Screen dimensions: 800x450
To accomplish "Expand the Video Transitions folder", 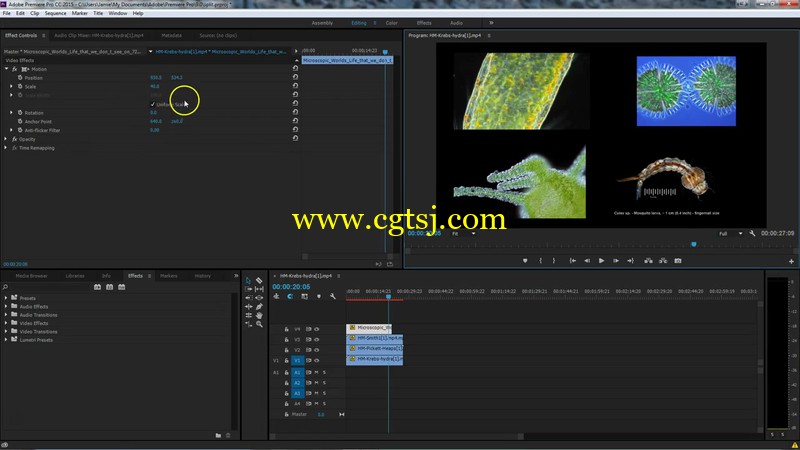I will [x=6, y=331].
